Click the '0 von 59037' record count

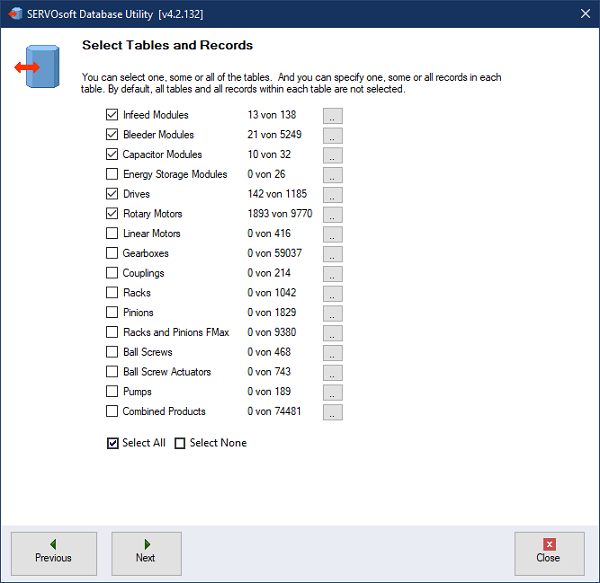click(x=274, y=253)
